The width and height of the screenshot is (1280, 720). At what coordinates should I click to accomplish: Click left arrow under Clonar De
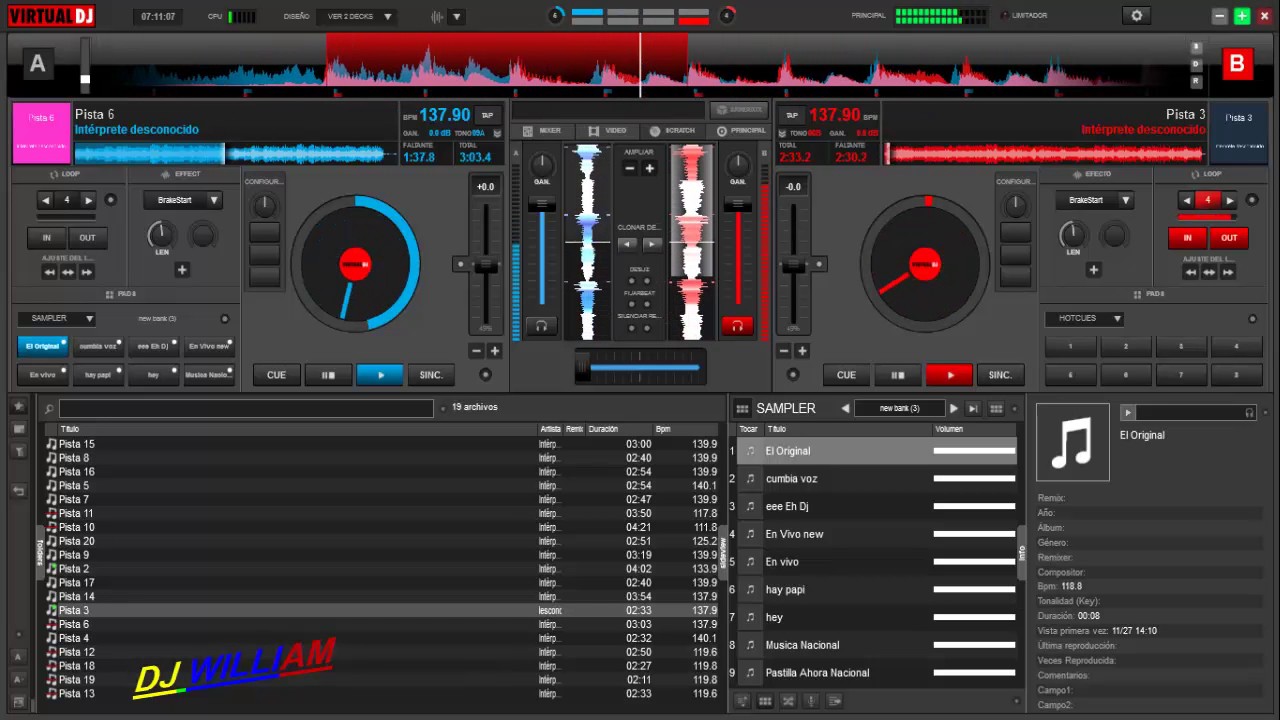click(627, 243)
